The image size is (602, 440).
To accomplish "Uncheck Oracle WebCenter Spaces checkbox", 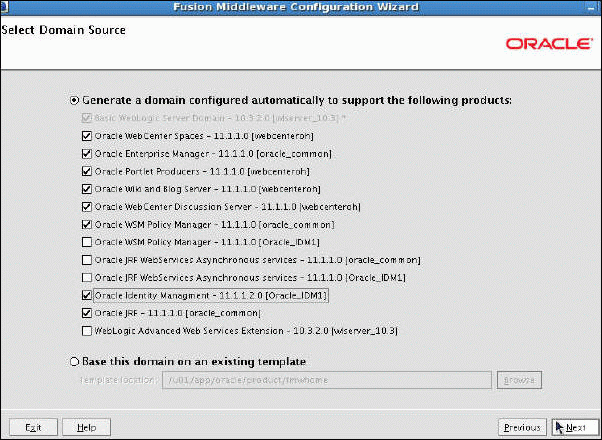I will coord(87,136).
